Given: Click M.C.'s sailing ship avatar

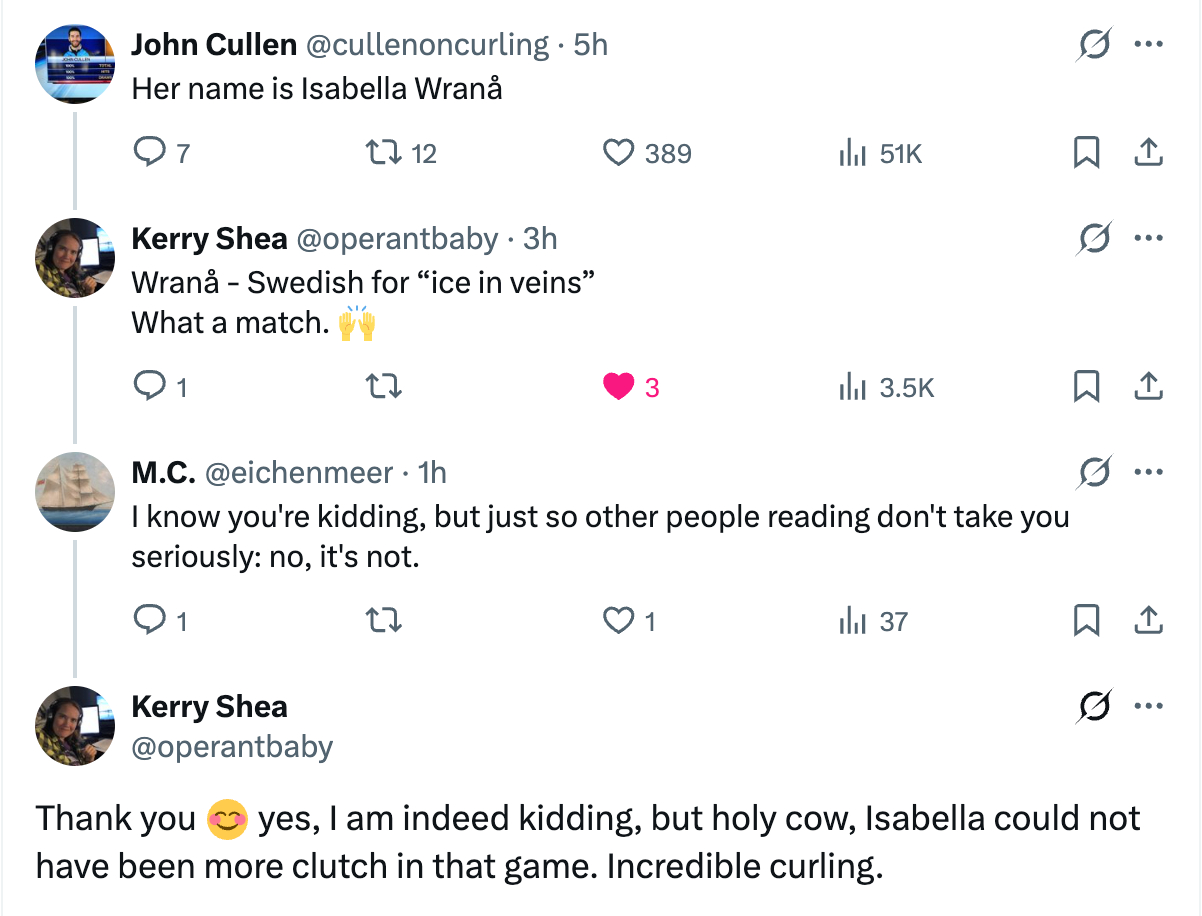Looking at the screenshot, I should (x=75, y=491).
